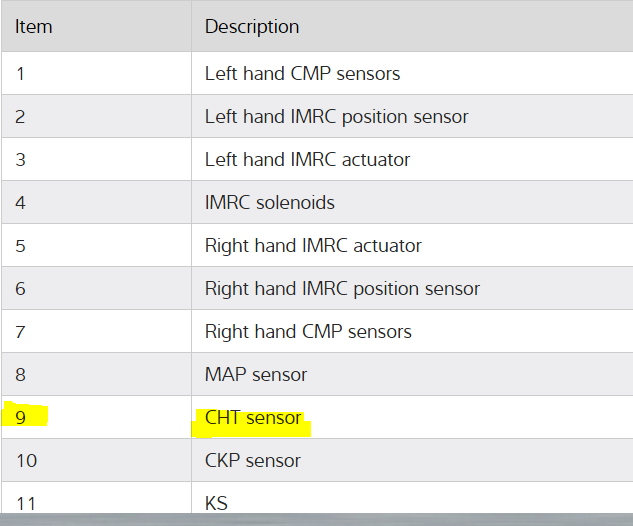Click the Right hand CMP sensors description

(308, 332)
